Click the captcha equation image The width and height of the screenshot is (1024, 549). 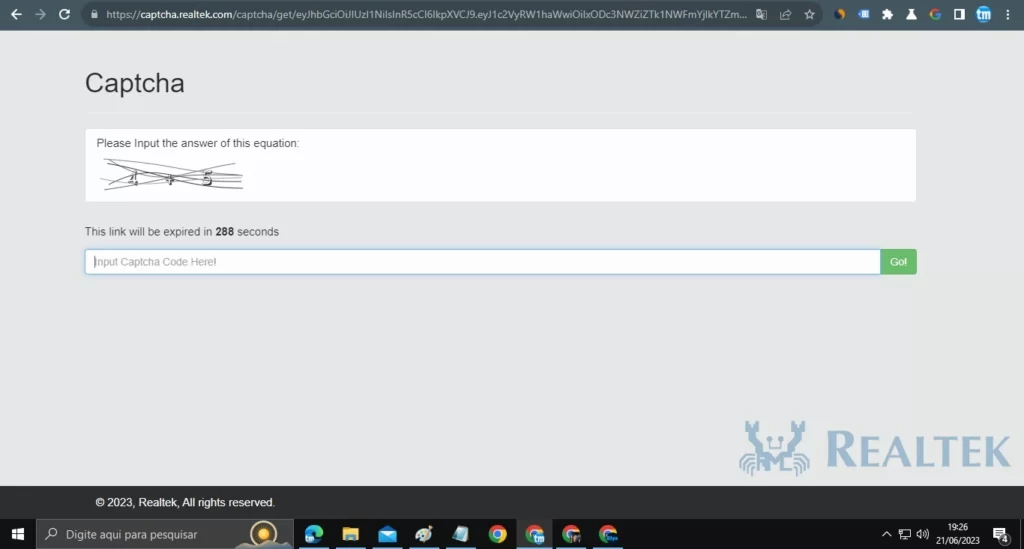tap(172, 175)
